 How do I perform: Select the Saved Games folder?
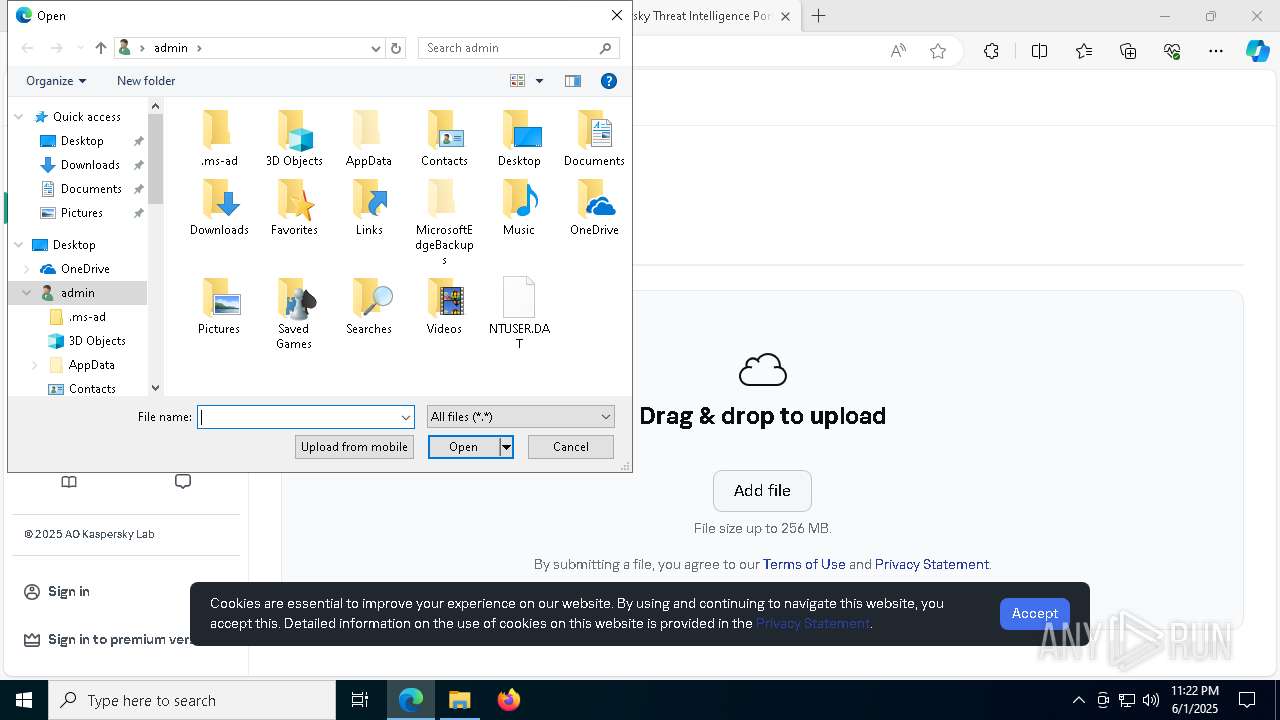pyautogui.click(x=294, y=313)
